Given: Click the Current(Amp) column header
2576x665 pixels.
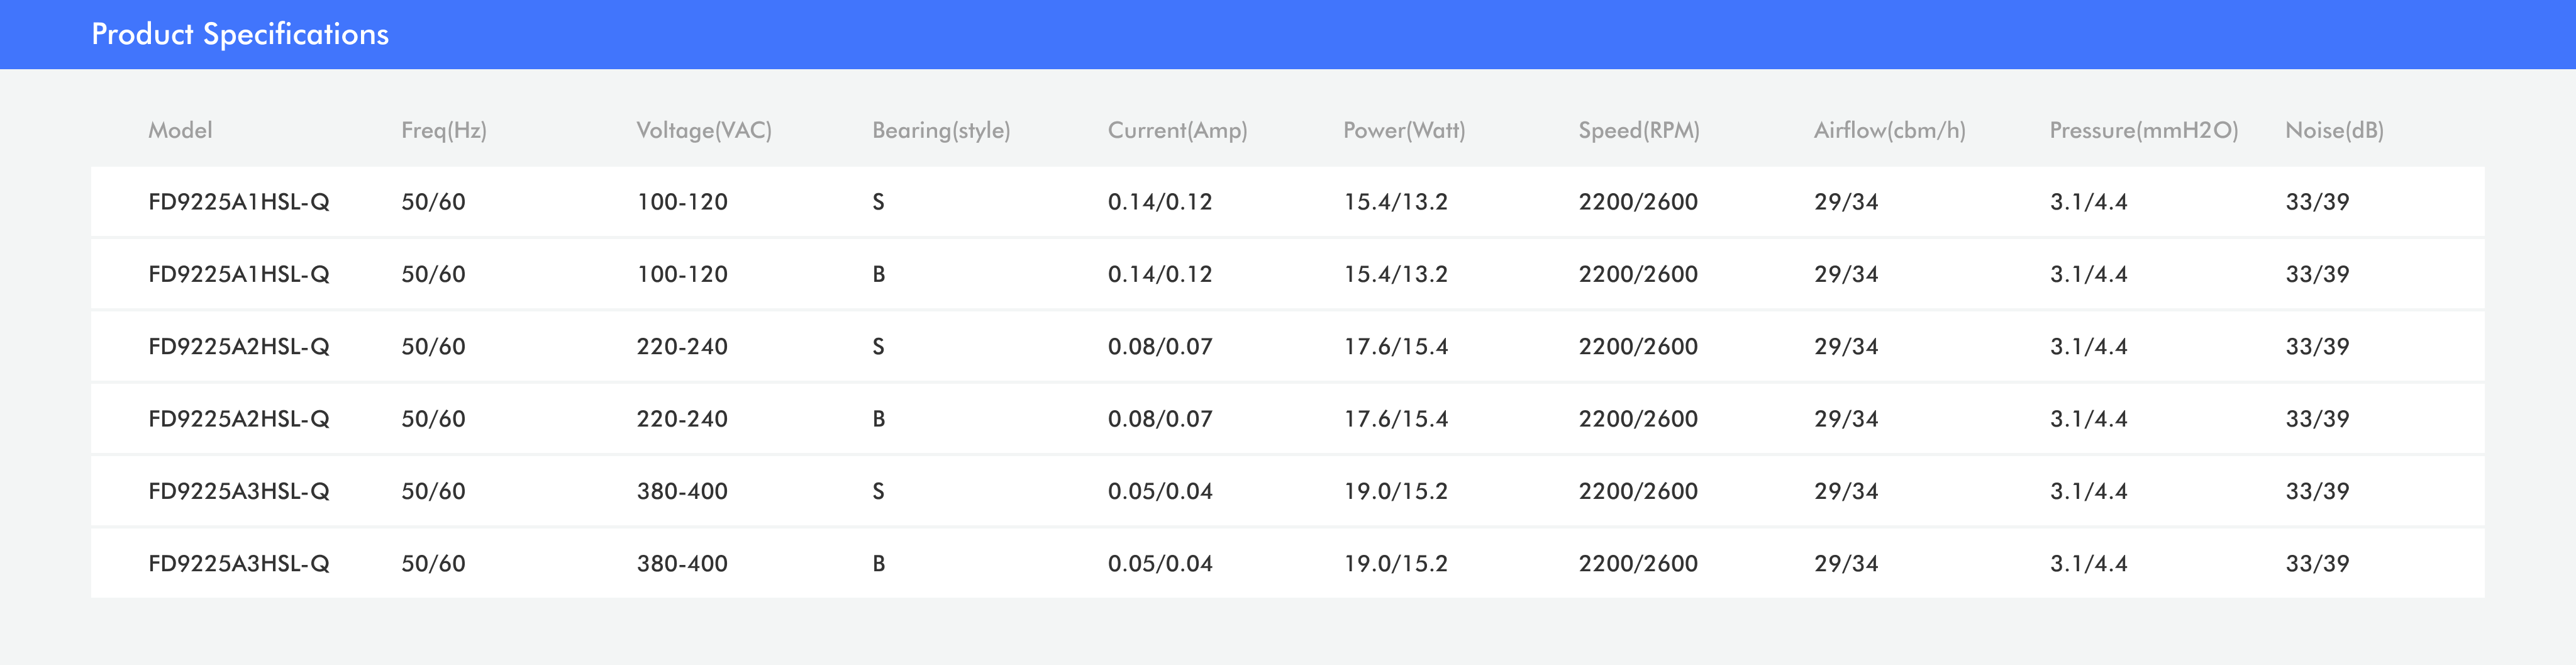Looking at the screenshot, I should tap(1177, 130).
